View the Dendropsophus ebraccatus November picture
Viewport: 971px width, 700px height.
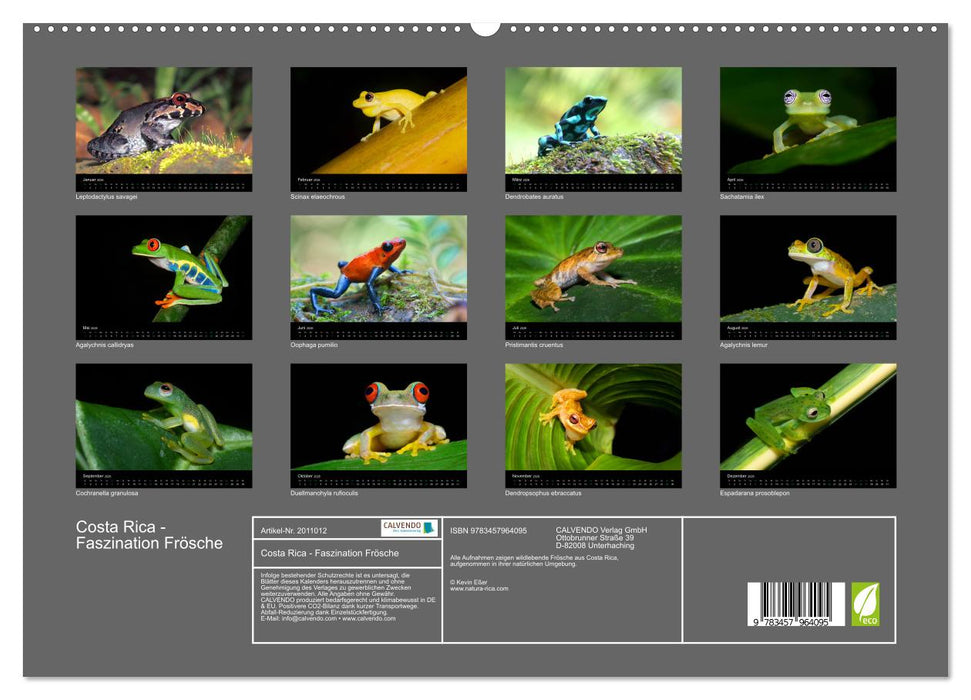coord(593,418)
